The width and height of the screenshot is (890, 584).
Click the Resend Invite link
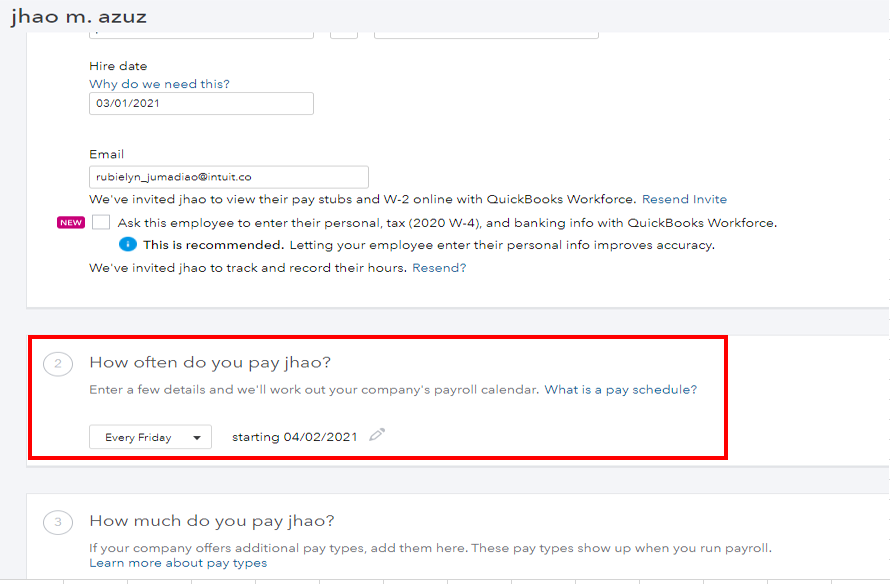(684, 199)
